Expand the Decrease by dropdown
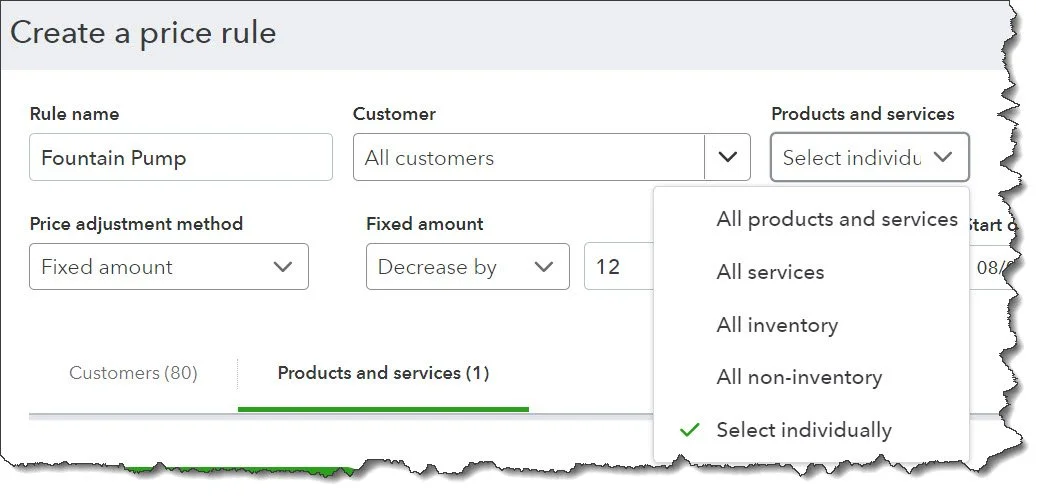 [x=467, y=267]
